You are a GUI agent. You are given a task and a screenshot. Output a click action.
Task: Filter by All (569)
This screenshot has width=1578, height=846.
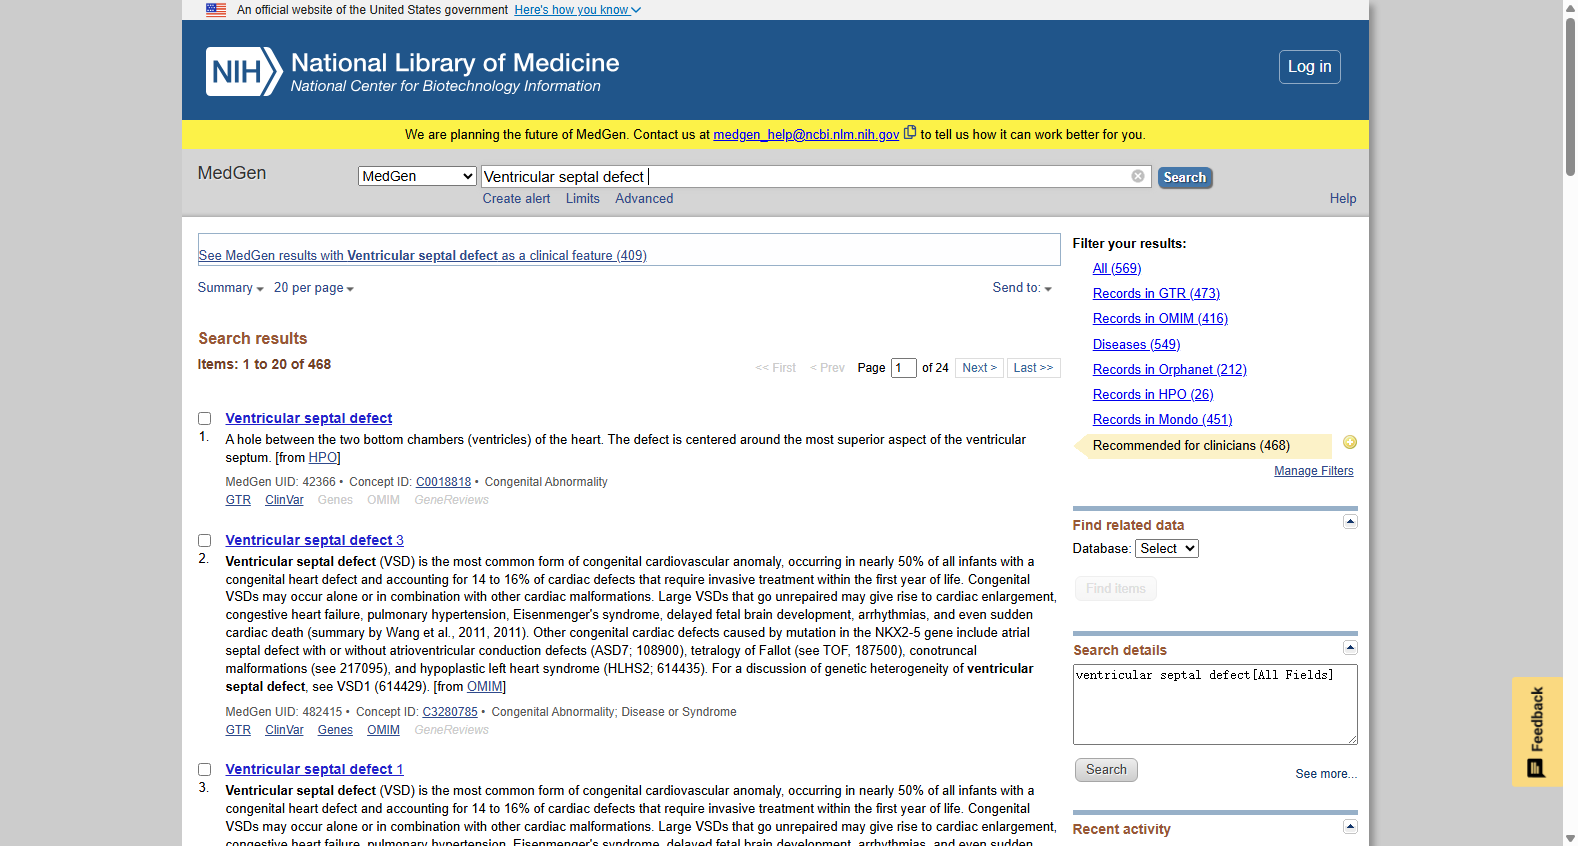point(1117,269)
